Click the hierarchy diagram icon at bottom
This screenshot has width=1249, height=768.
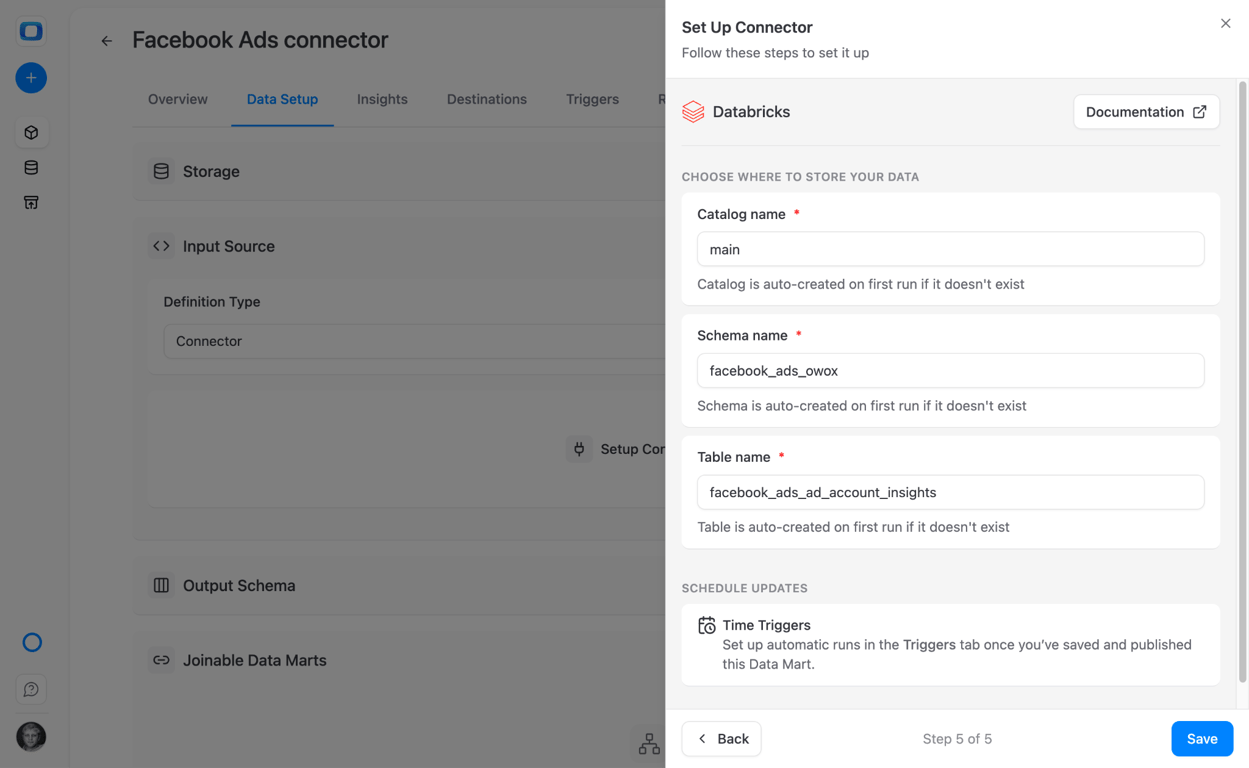(649, 743)
